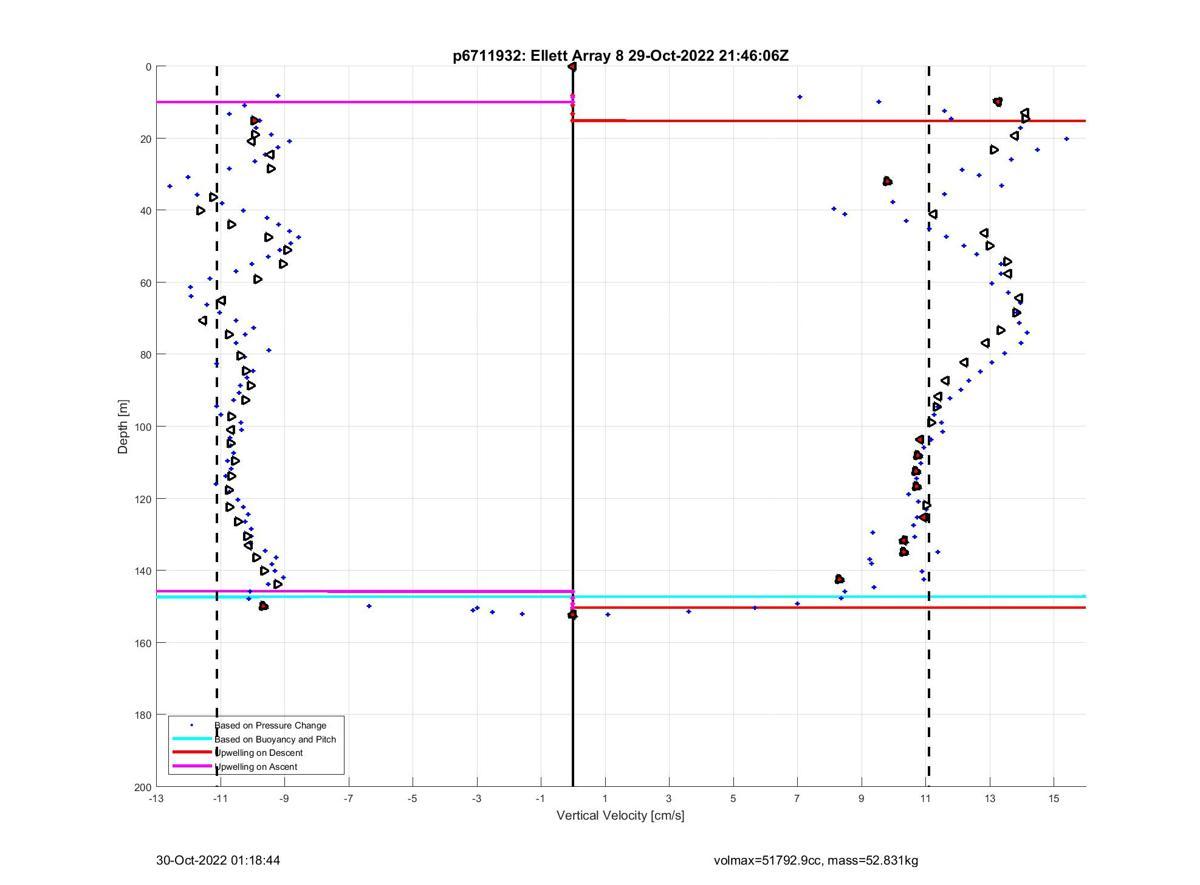Click x-axis tick label '-11'
The width and height of the screenshot is (1200, 885).
click(220, 799)
